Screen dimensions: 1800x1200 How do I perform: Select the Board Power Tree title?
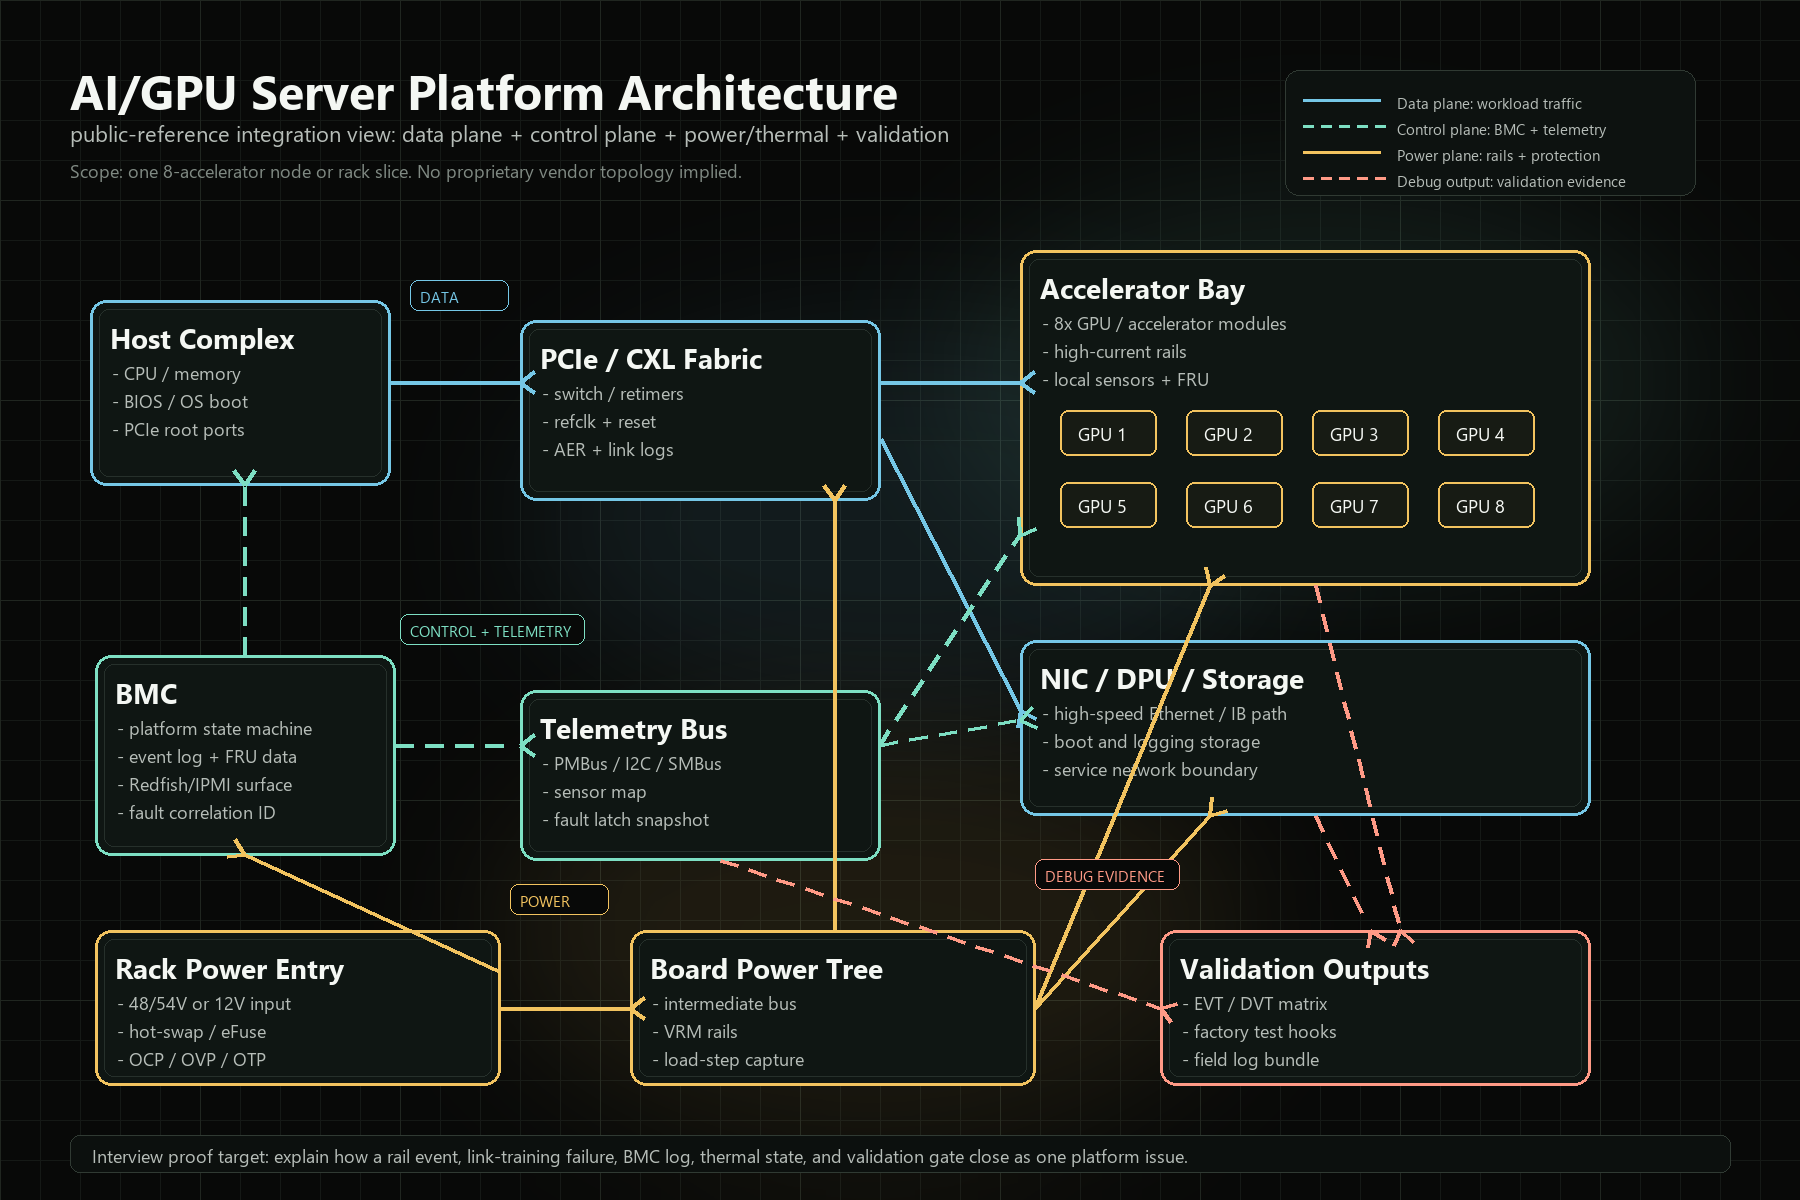[766, 970]
